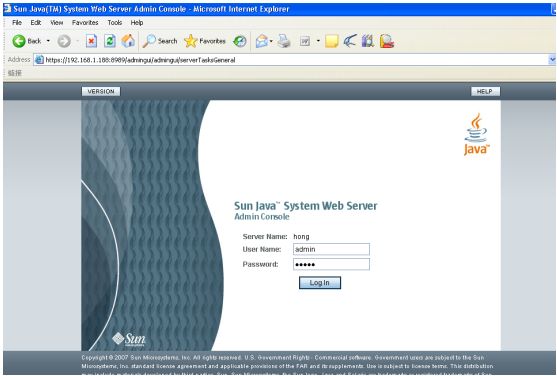The height and width of the screenshot is (376, 557).
Task: Click the 'Server Name:' label
Action: tap(265, 237)
